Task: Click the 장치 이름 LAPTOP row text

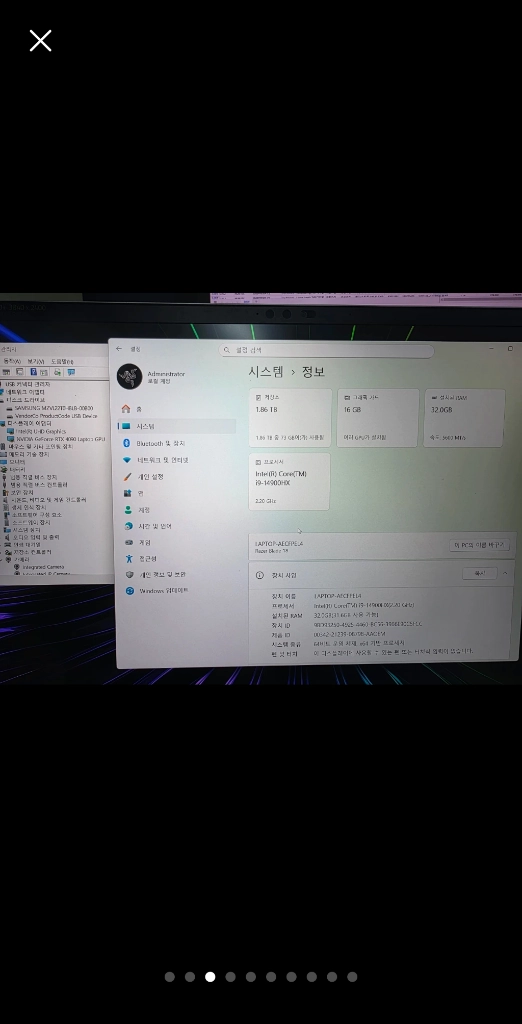Action: [337, 596]
